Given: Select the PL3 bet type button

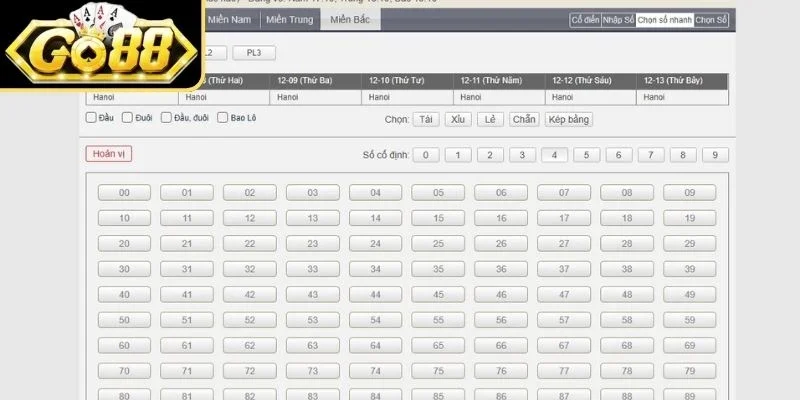Looking at the screenshot, I should 253,53.
